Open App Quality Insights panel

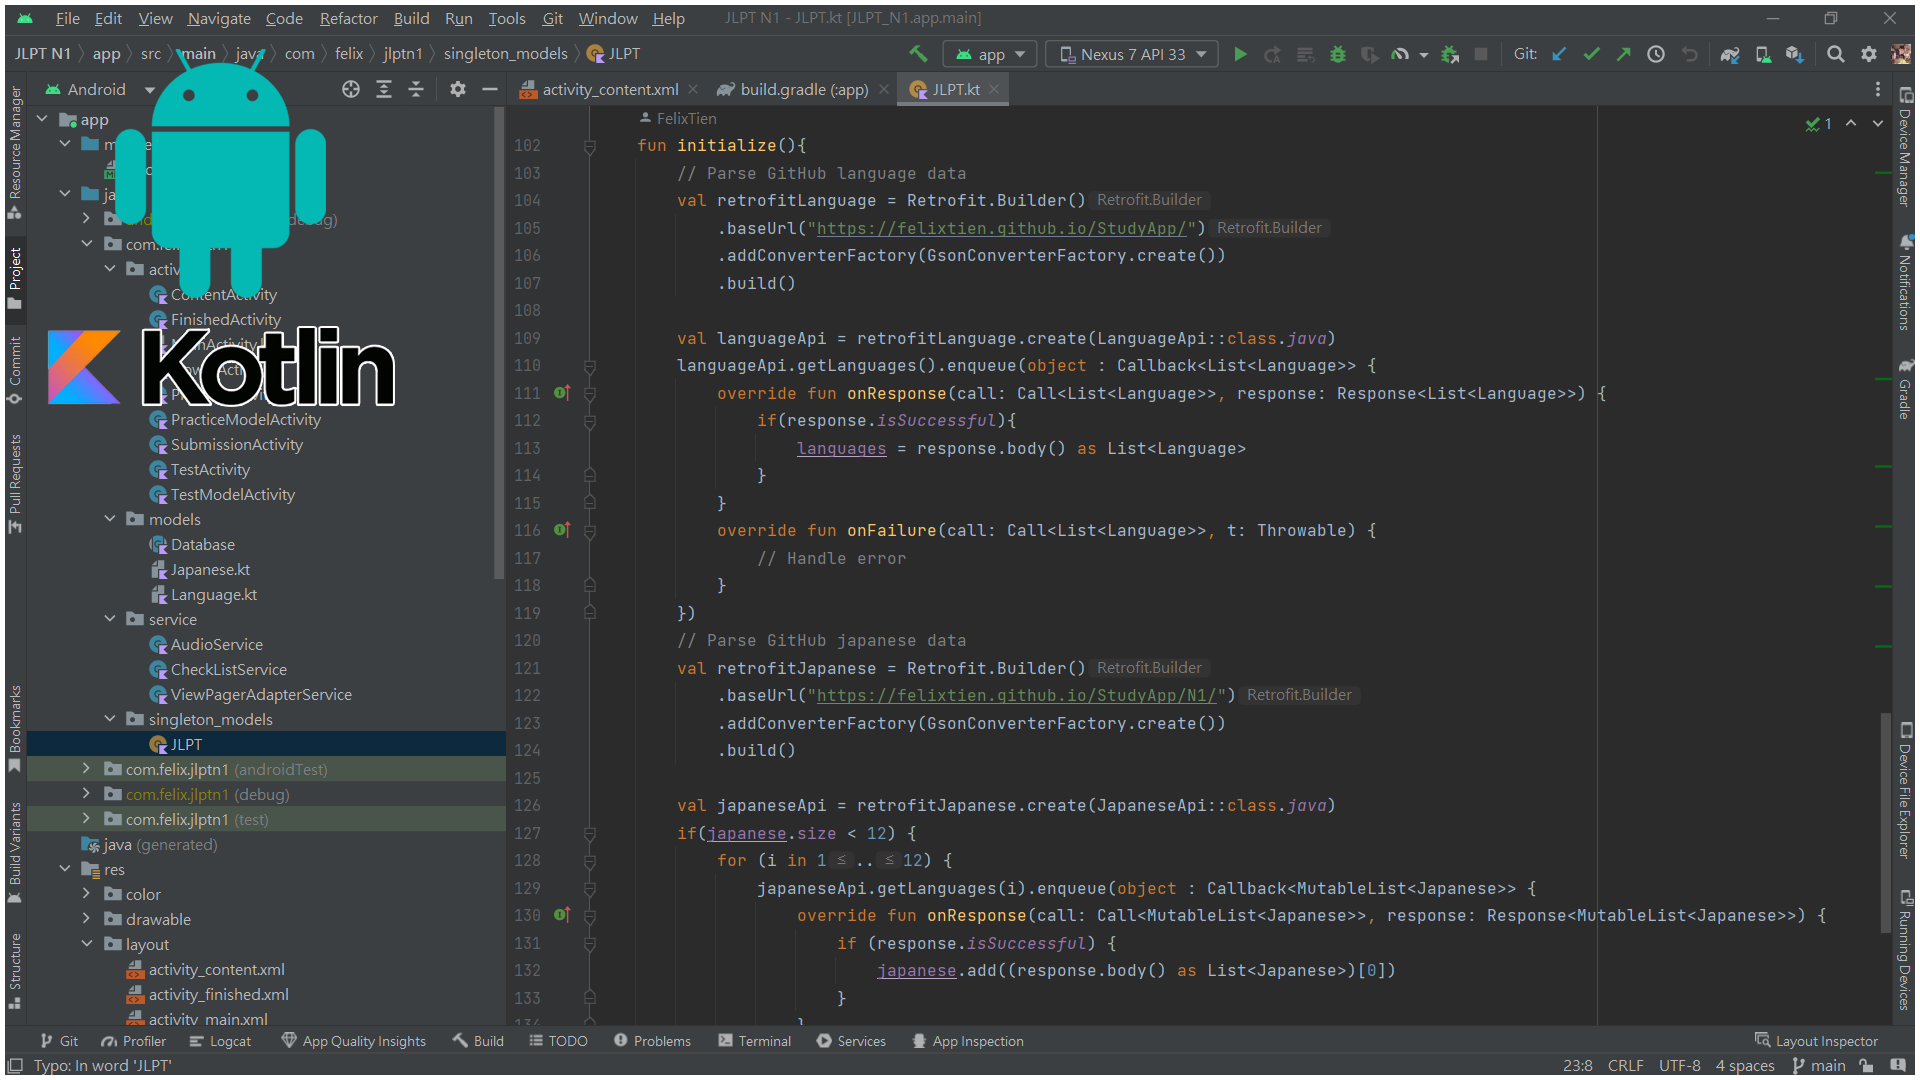353,1041
